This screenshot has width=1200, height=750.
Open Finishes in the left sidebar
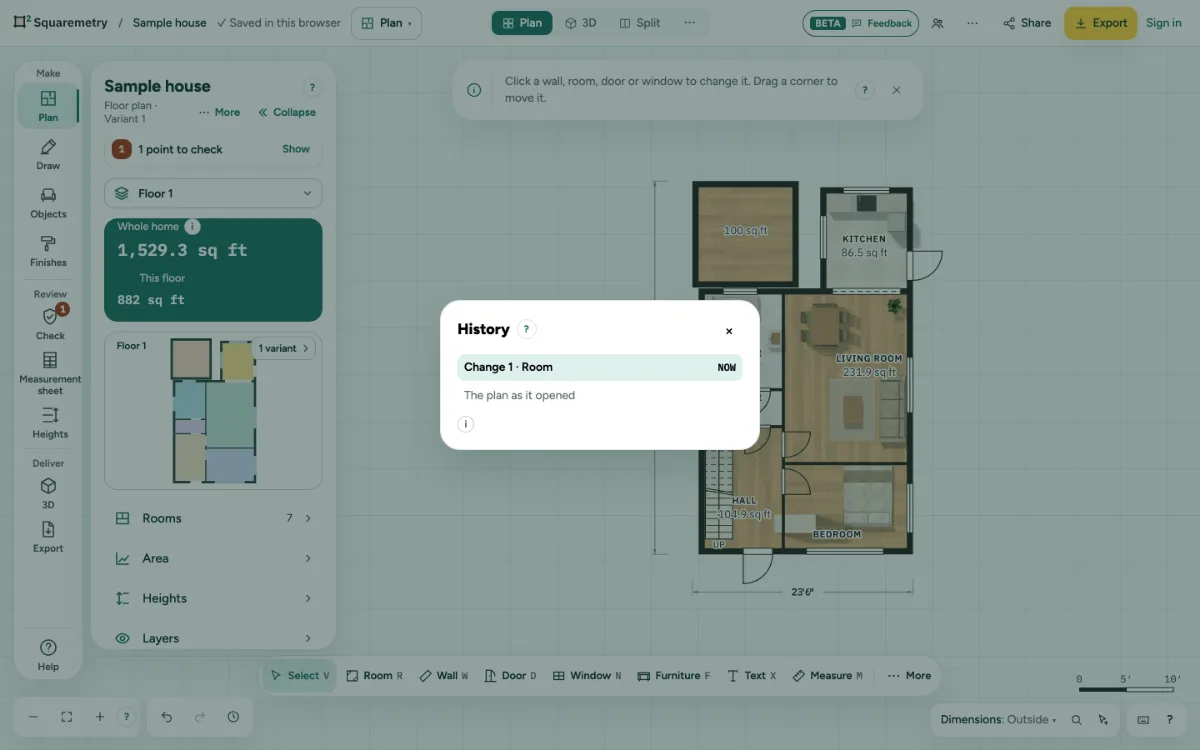[48, 251]
